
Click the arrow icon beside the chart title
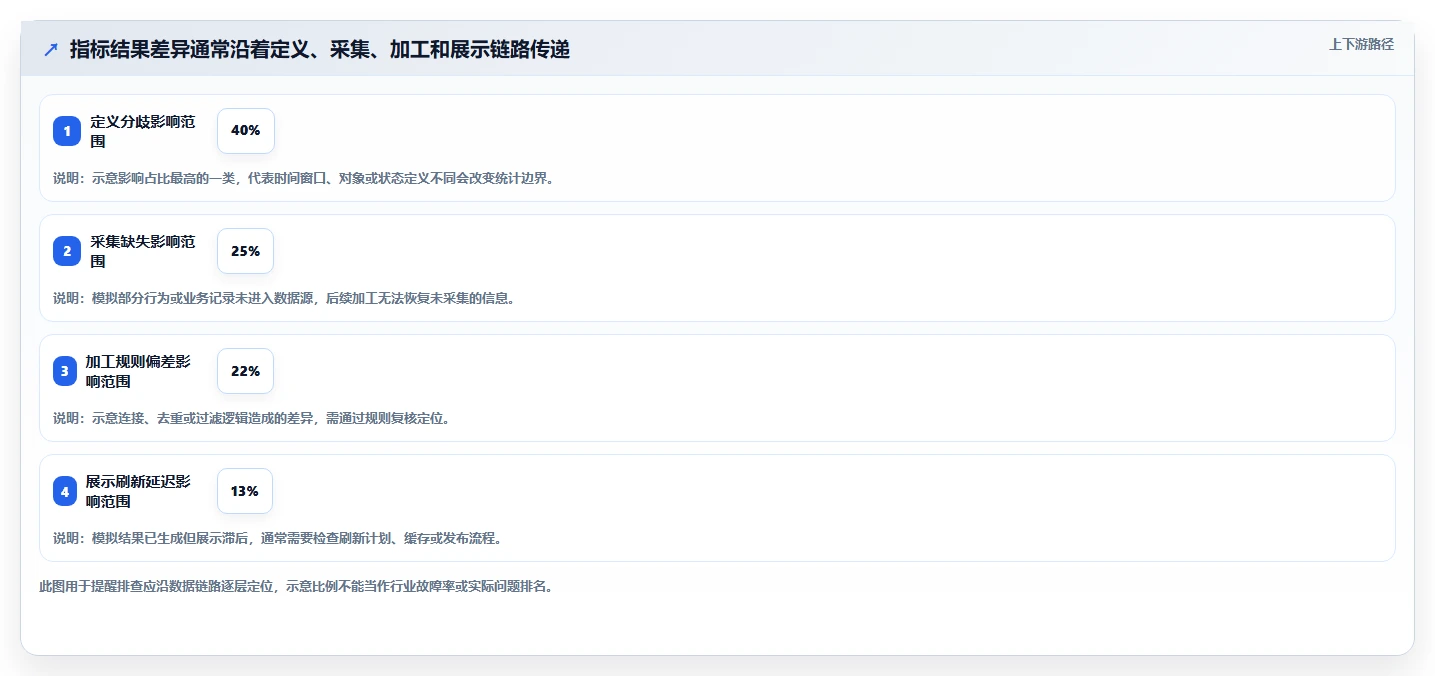pos(51,49)
